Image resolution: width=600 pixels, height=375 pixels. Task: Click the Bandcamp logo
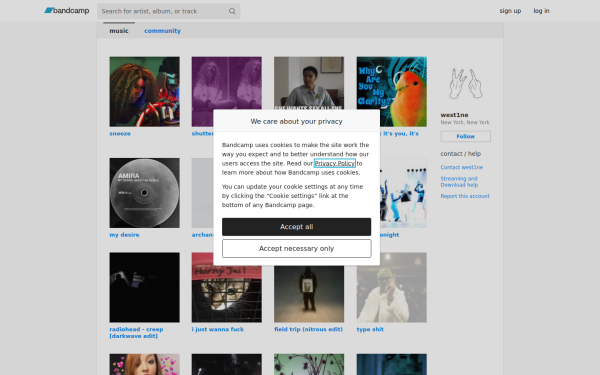click(67, 11)
